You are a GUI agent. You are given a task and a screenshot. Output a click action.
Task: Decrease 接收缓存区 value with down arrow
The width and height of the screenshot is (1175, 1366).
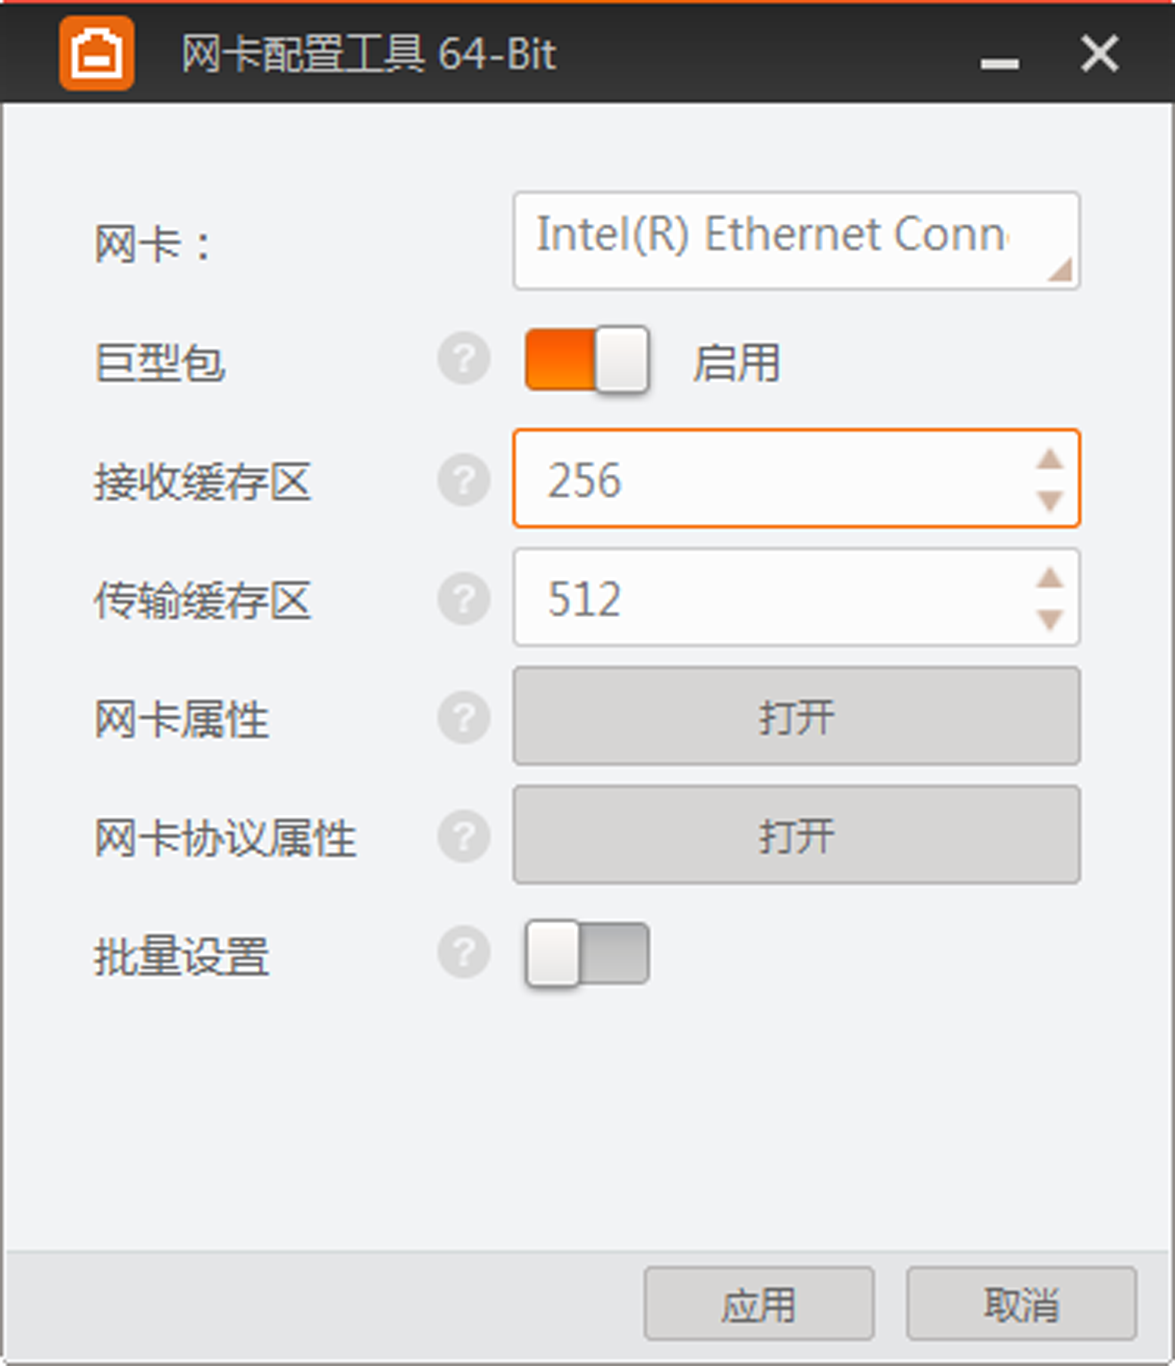pyautogui.click(x=1049, y=500)
